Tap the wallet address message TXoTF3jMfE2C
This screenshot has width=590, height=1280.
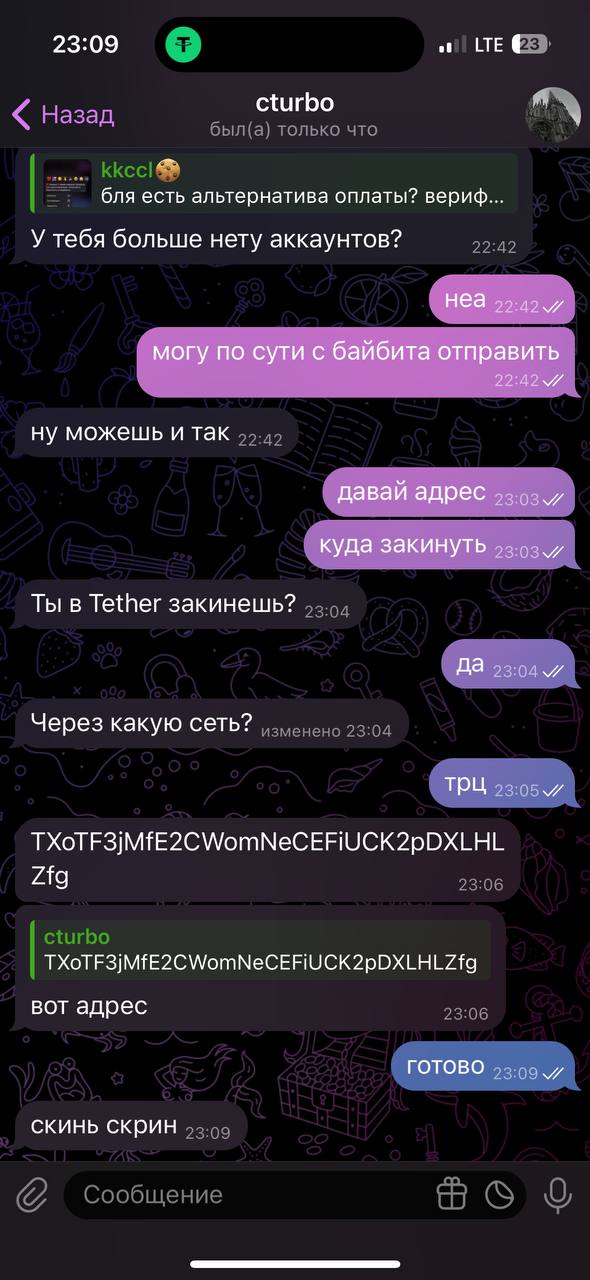pyautogui.click(x=268, y=859)
